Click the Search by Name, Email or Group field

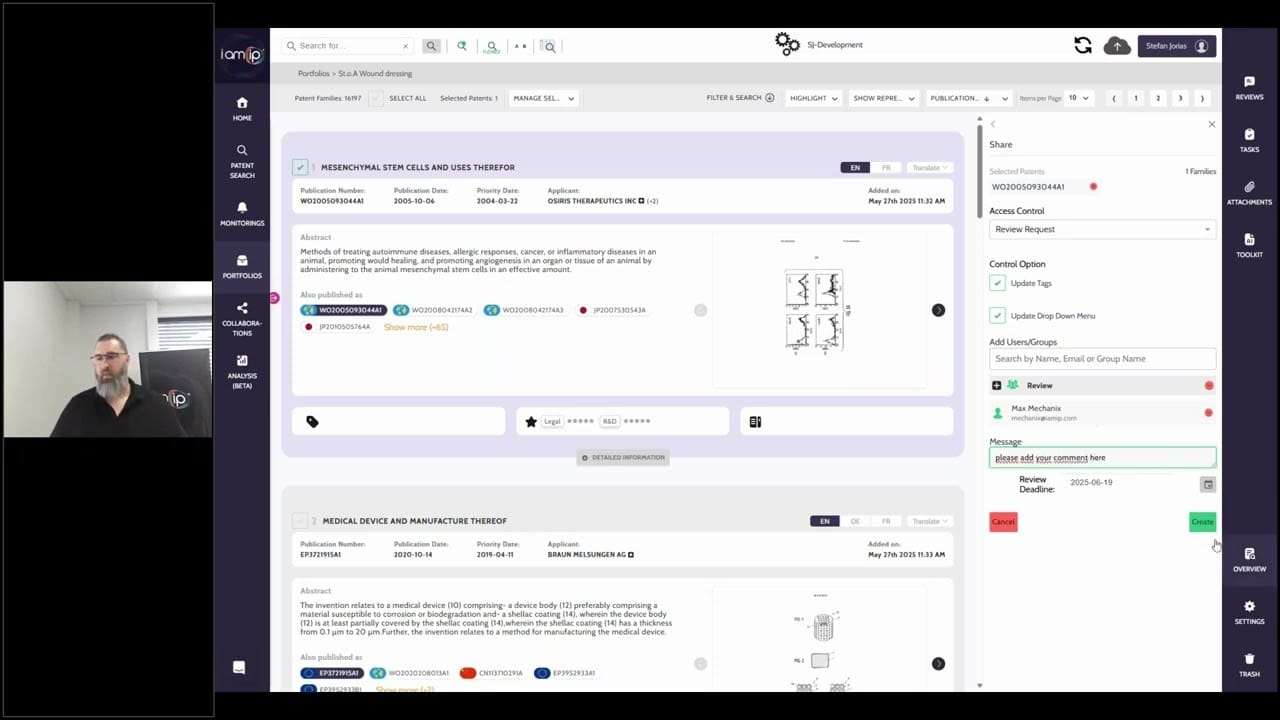tap(1102, 358)
